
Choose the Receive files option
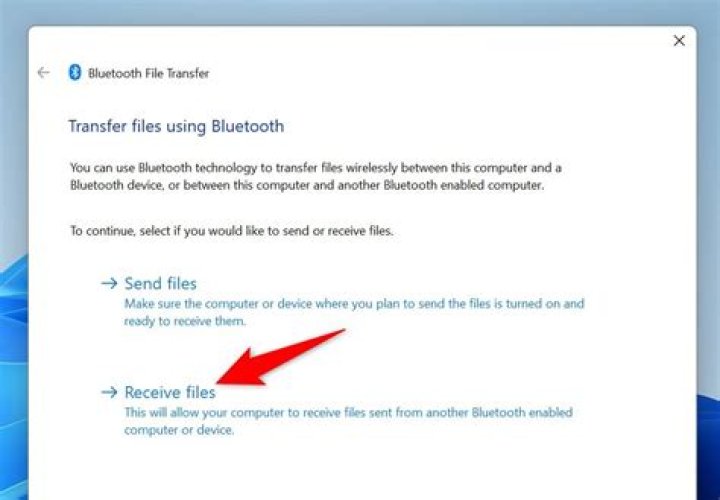coord(170,392)
